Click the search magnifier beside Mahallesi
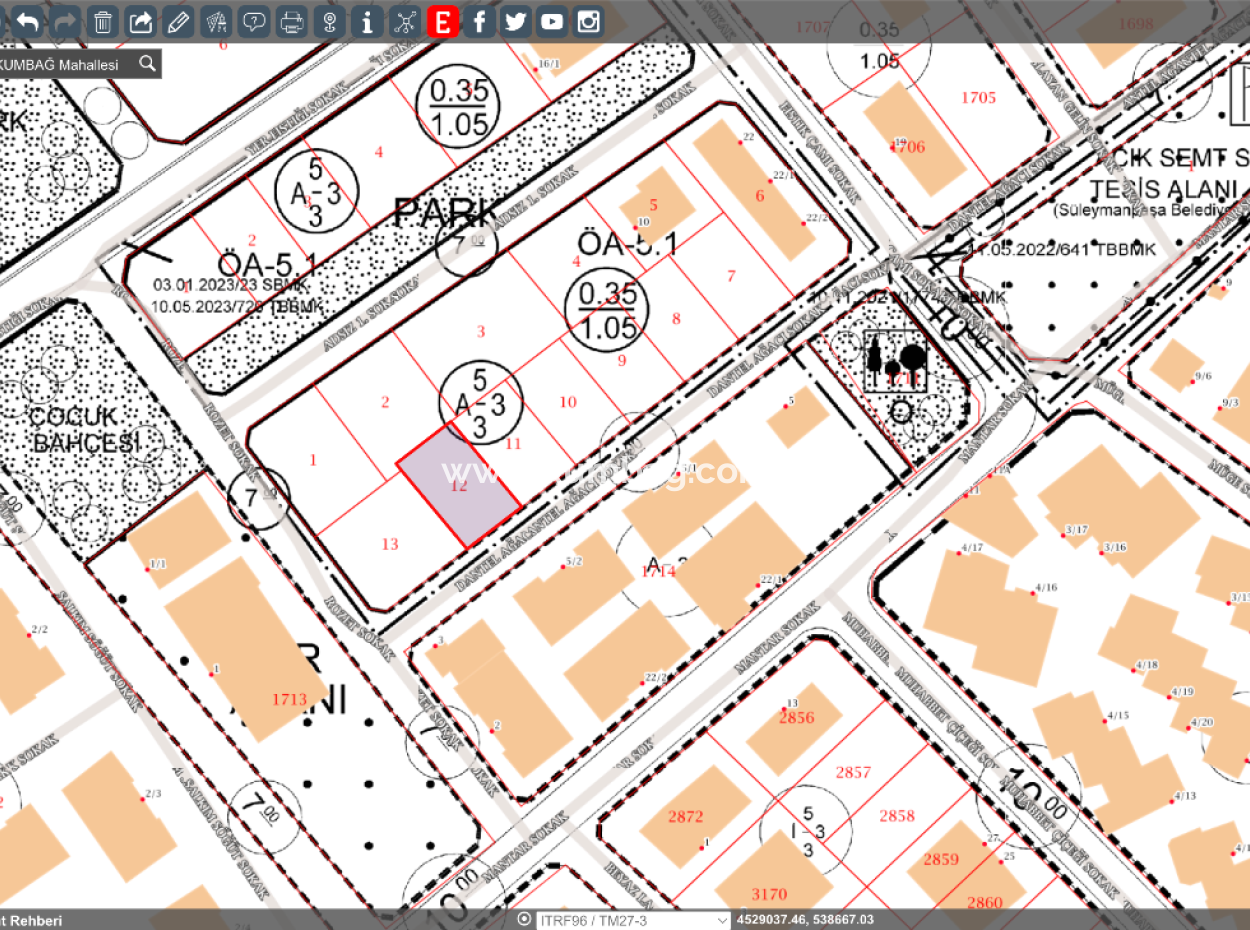The width and height of the screenshot is (1250, 930). tap(147, 64)
